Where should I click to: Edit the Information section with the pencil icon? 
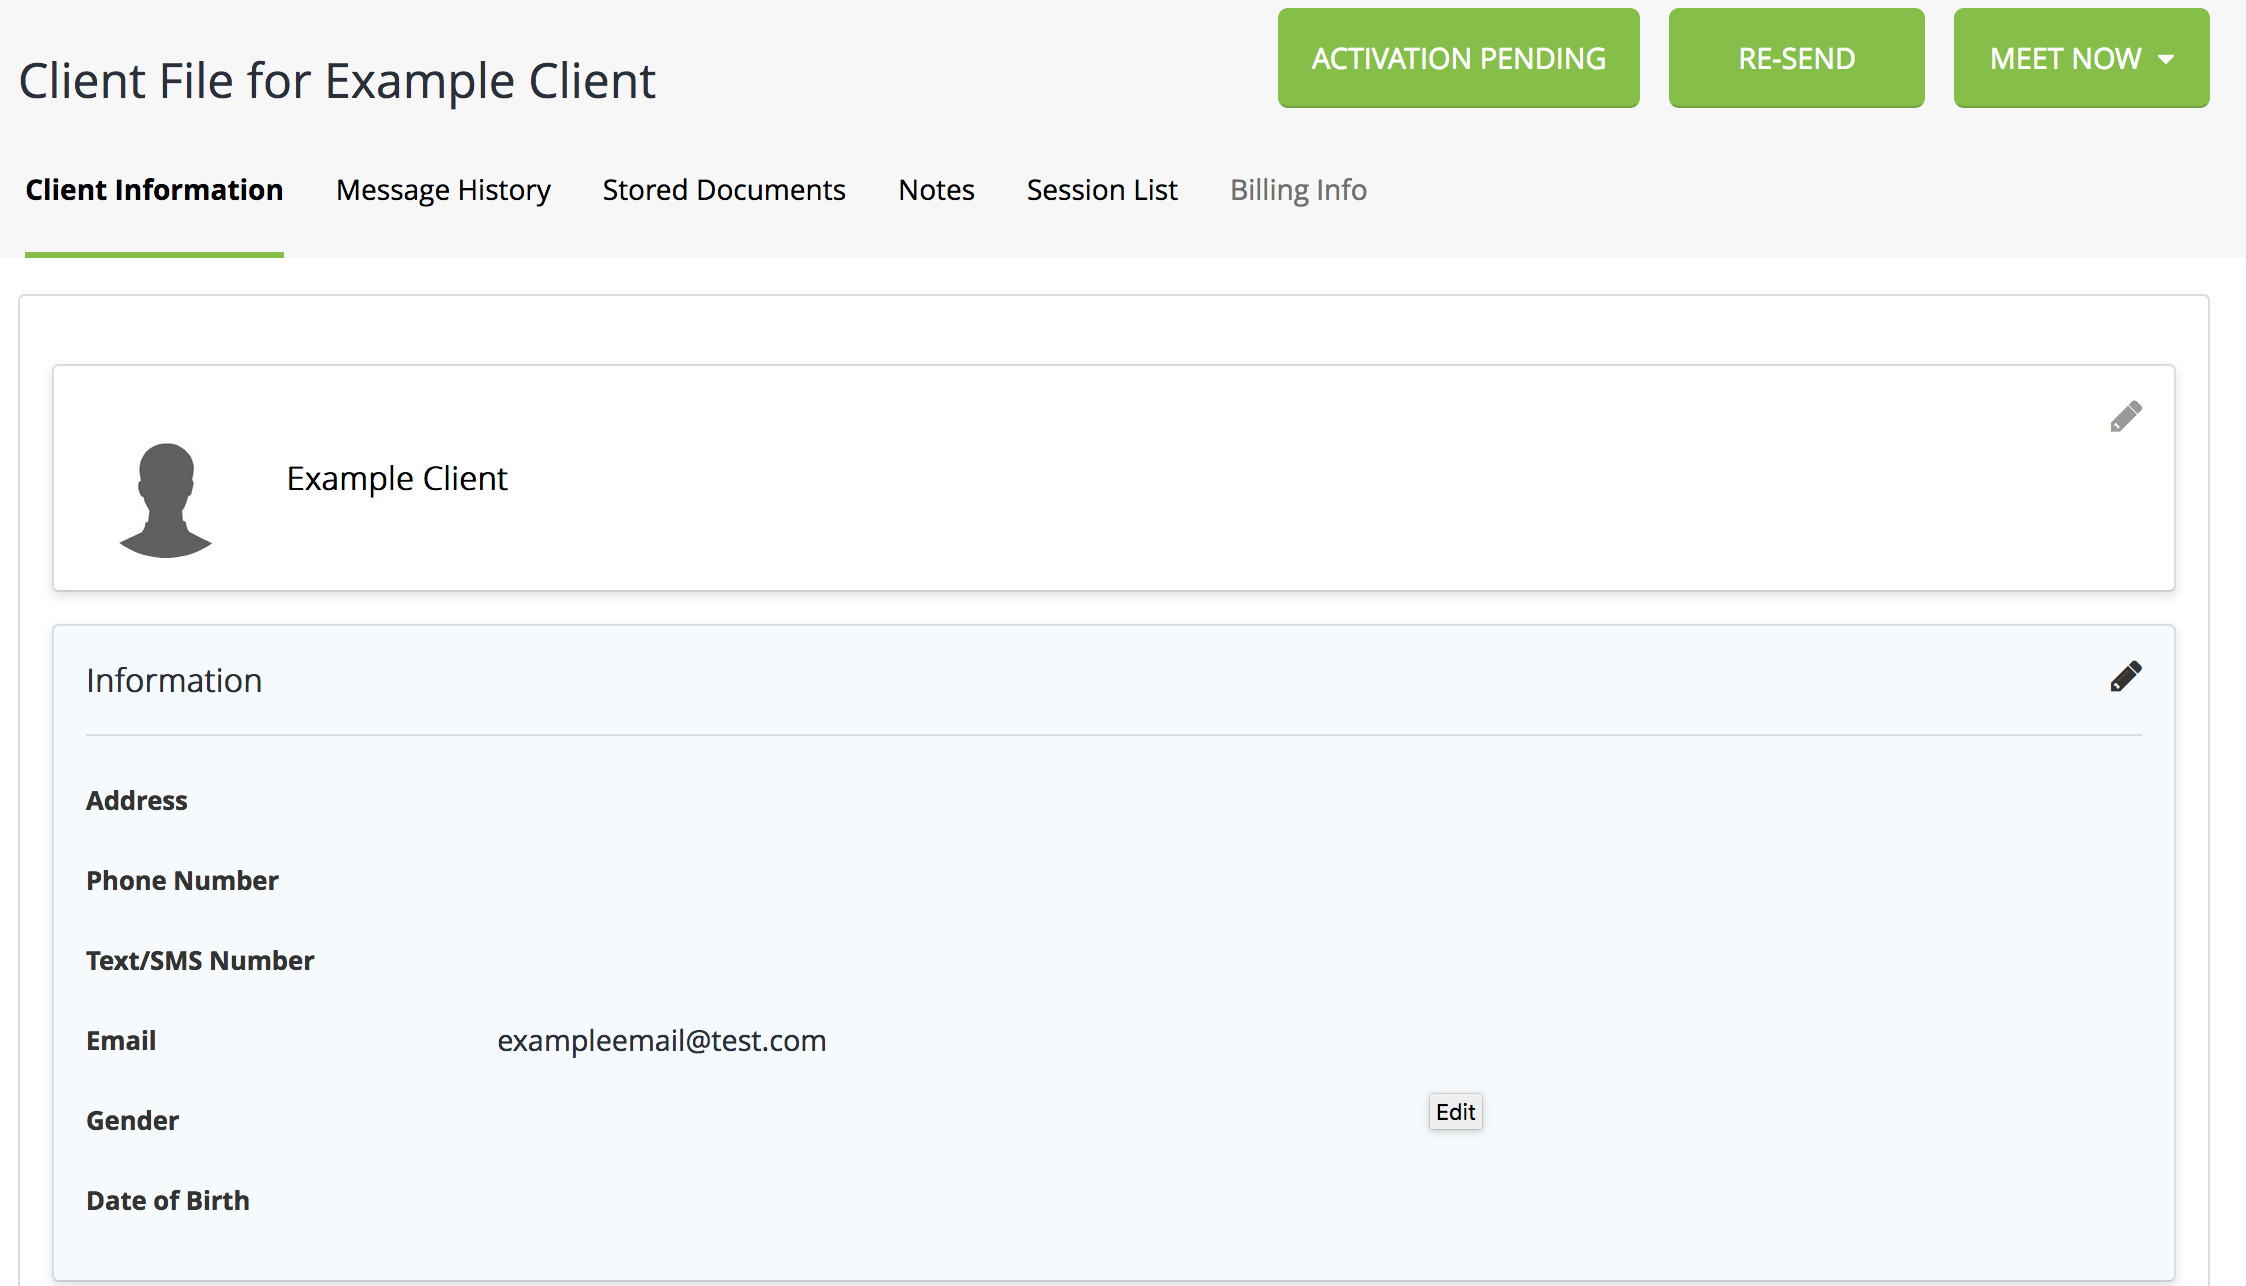click(x=2125, y=677)
